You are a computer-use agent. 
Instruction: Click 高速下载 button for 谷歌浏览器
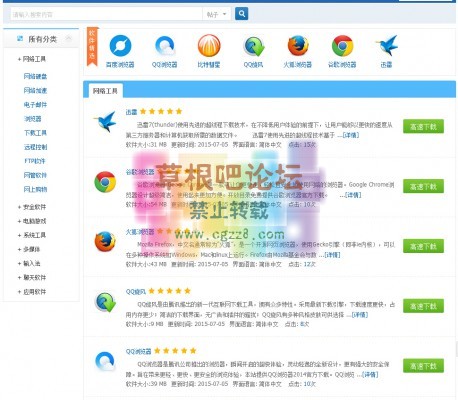423,186
